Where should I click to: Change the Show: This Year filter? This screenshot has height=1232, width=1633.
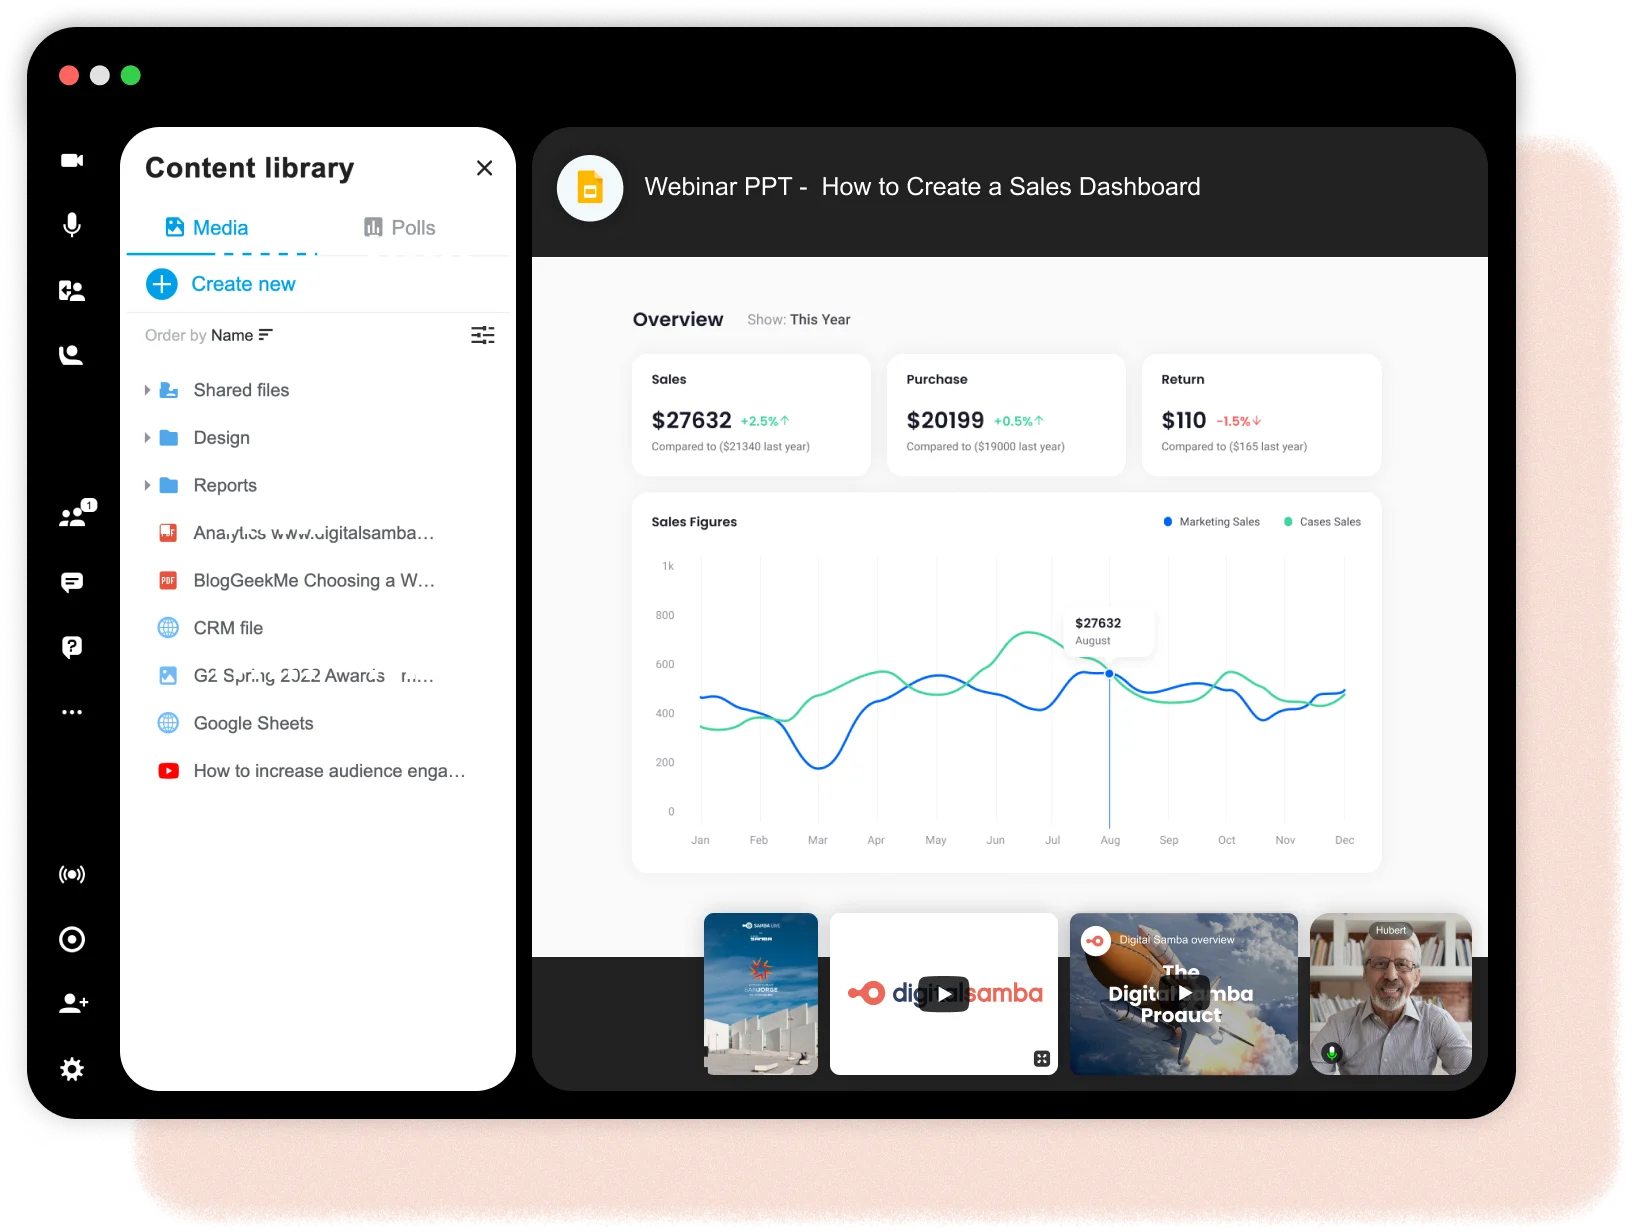[x=798, y=320]
